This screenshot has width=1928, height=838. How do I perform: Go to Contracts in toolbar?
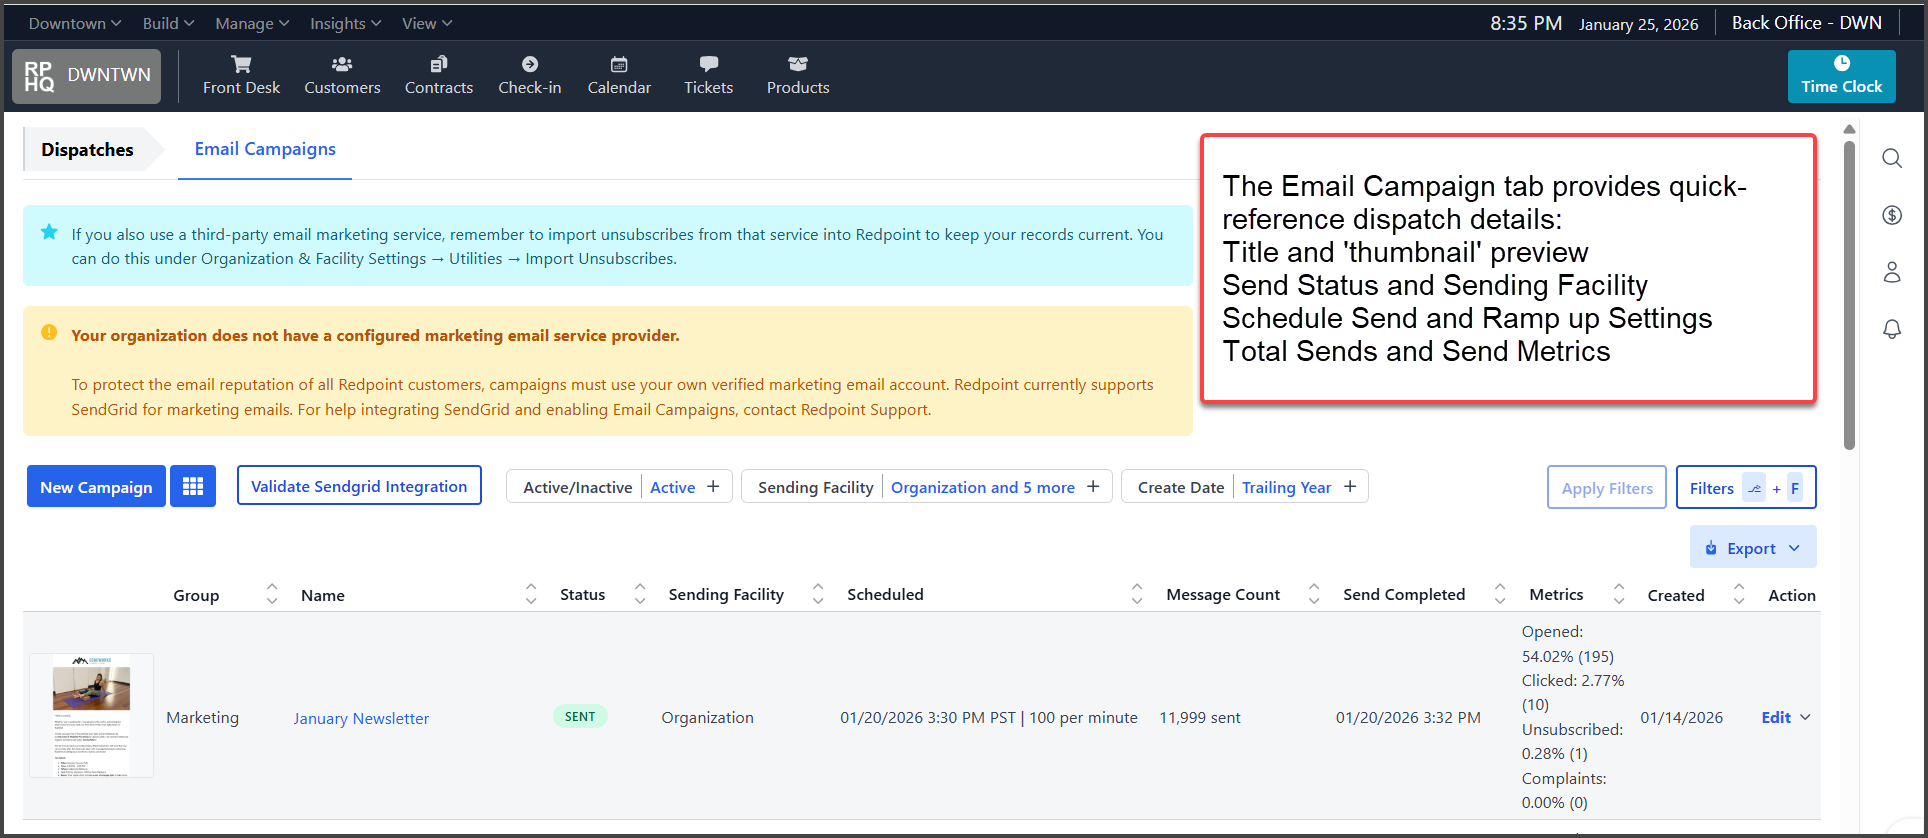tap(438, 76)
